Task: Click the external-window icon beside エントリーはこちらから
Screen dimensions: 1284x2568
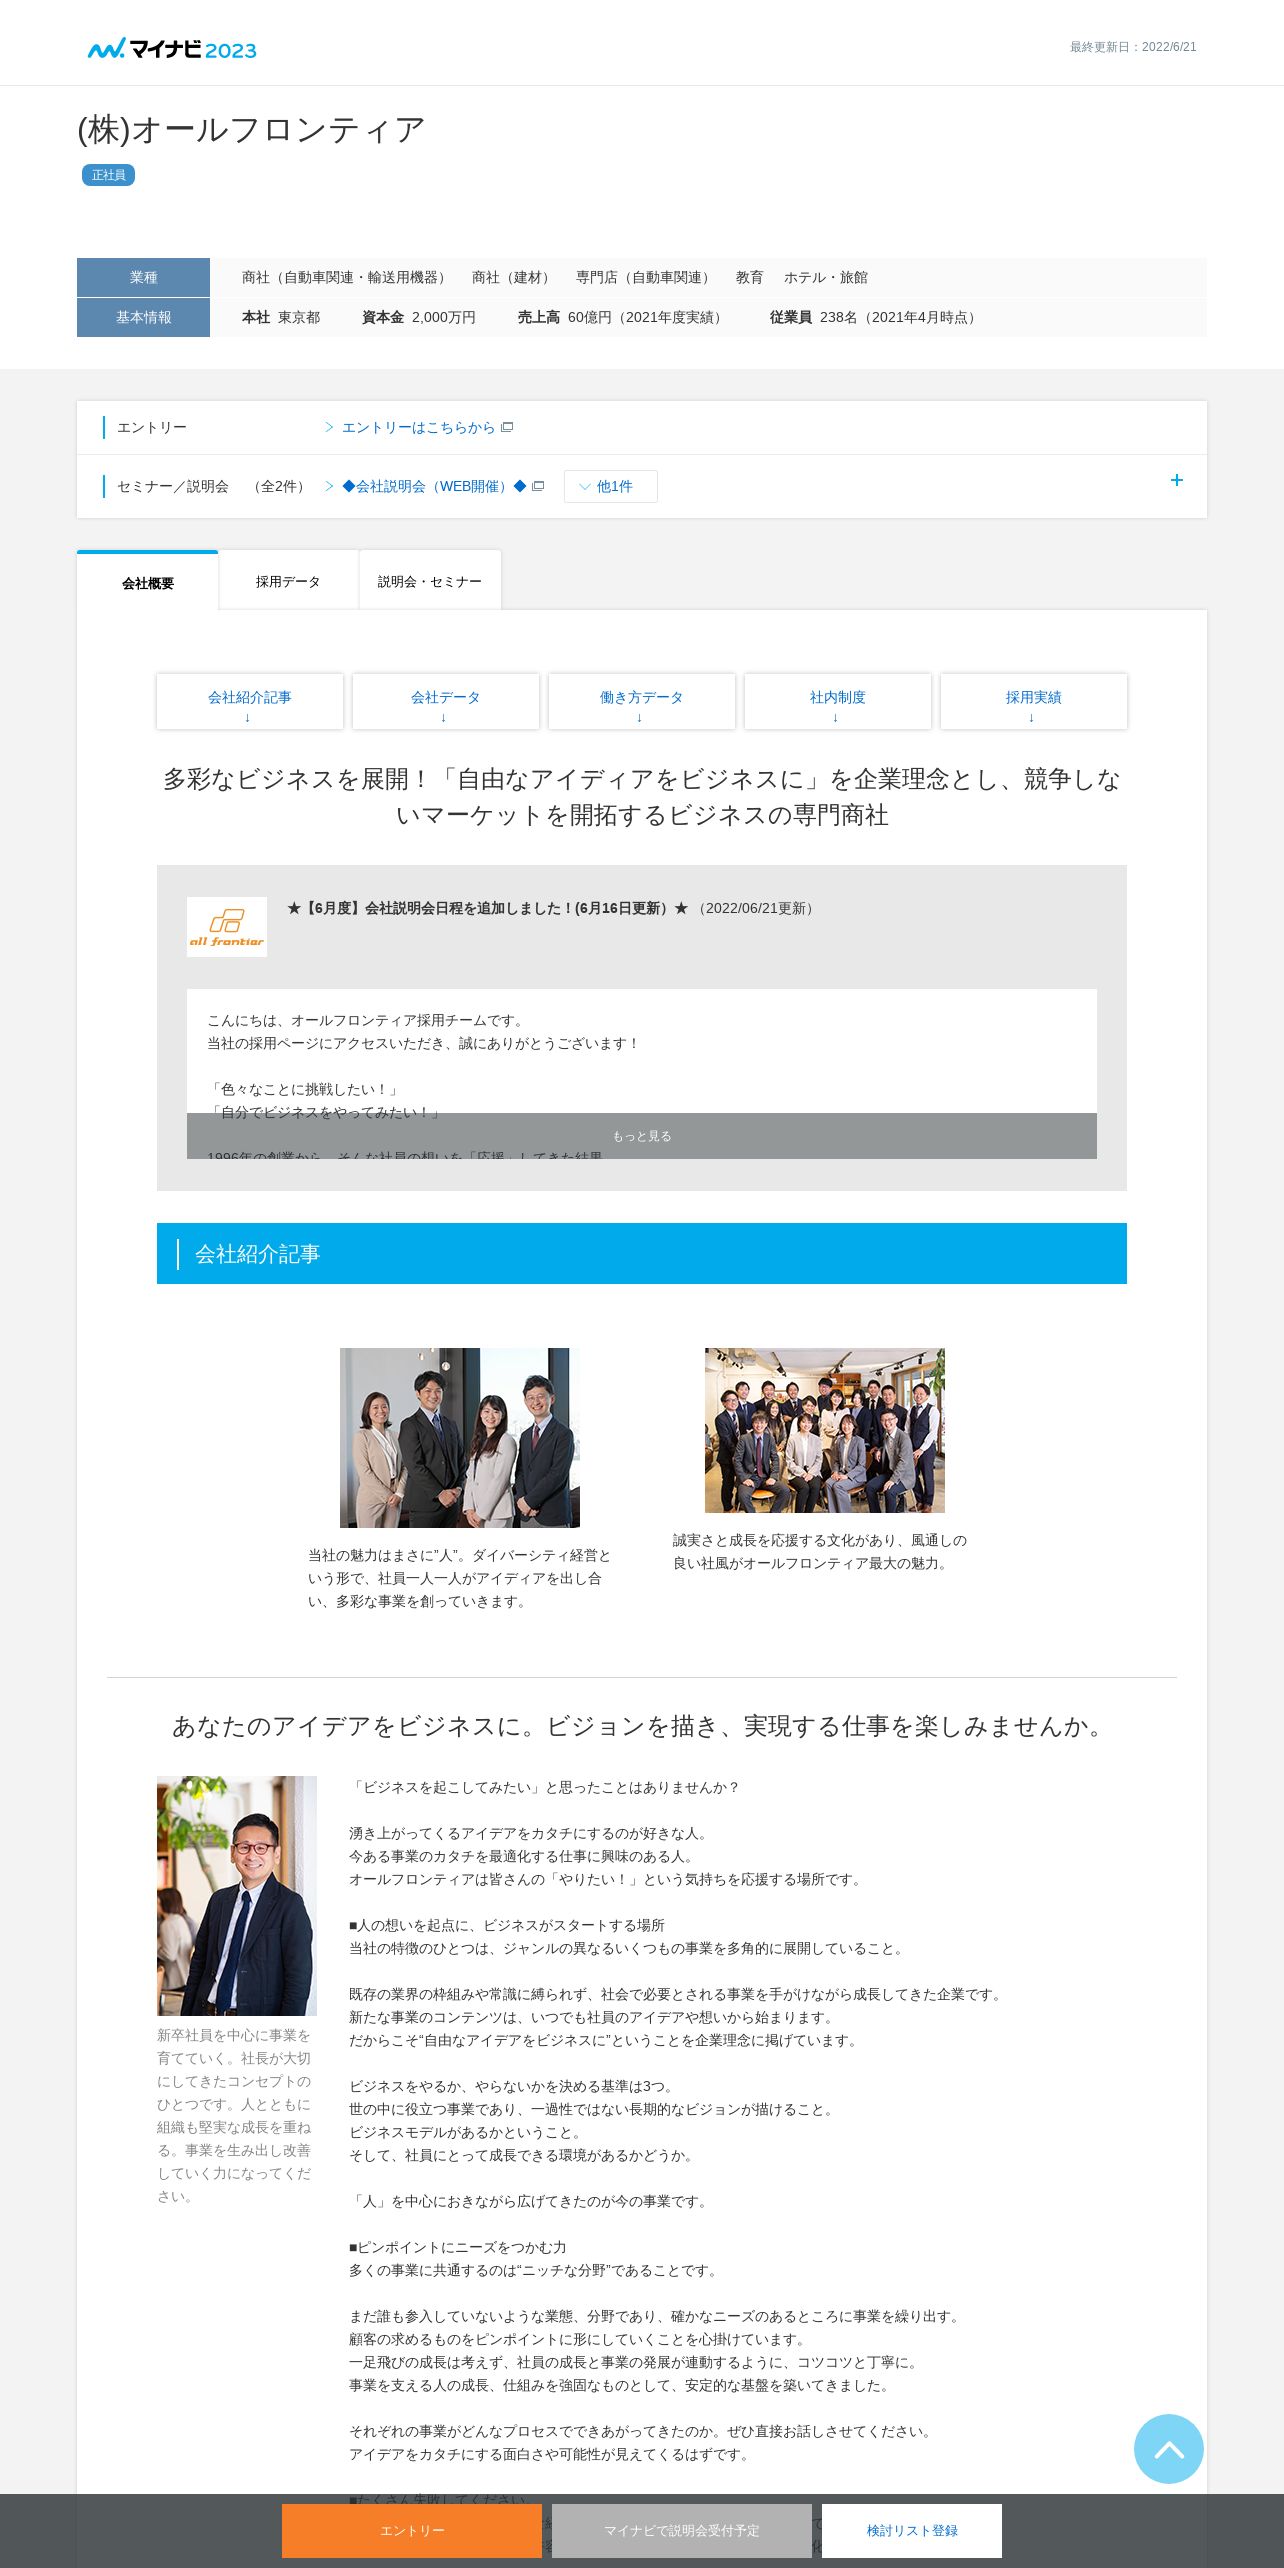Action: tap(507, 427)
